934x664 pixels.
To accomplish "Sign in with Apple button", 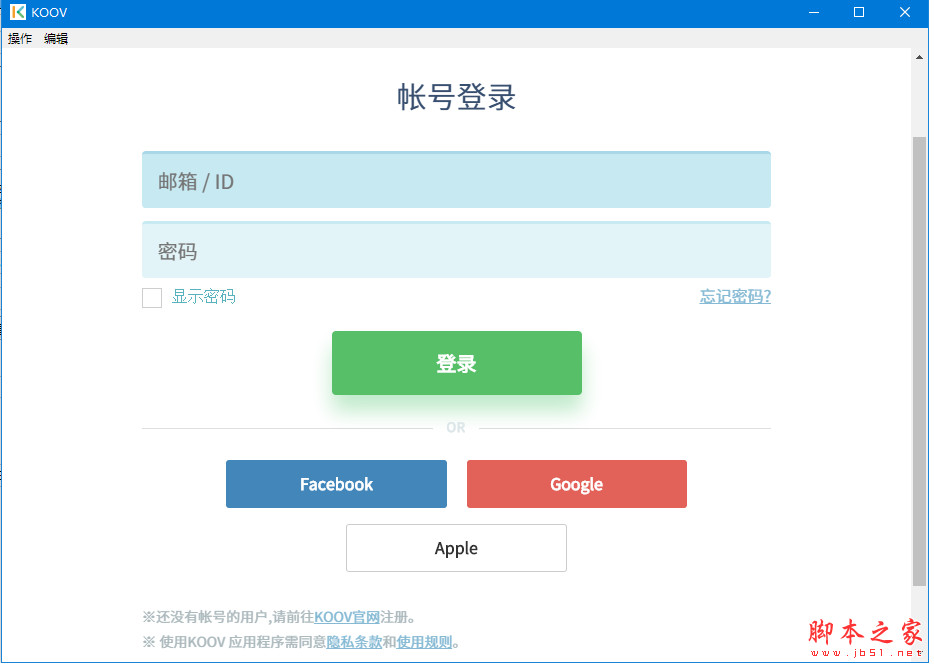I will [456, 548].
